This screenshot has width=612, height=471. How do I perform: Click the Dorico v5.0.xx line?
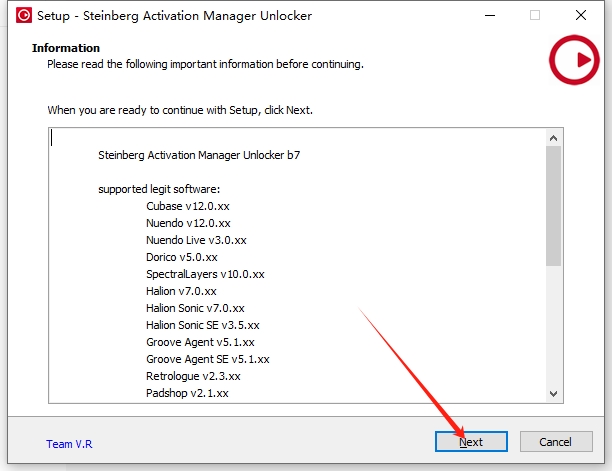181,257
